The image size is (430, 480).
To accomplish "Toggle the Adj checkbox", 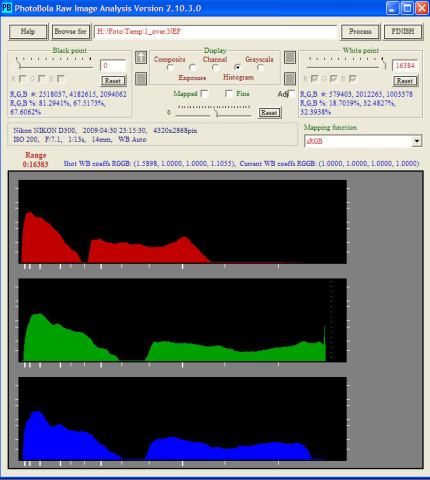I will (292, 94).
